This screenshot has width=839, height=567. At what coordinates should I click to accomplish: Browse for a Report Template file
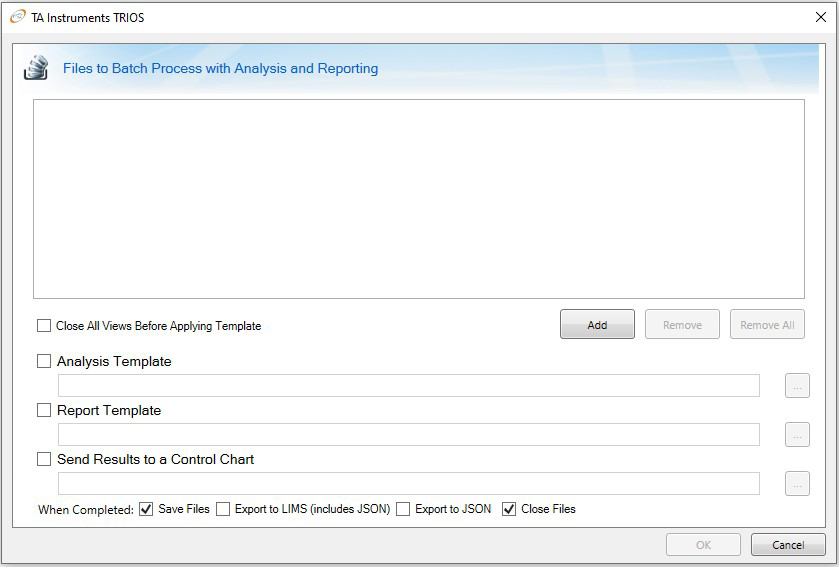[797, 434]
